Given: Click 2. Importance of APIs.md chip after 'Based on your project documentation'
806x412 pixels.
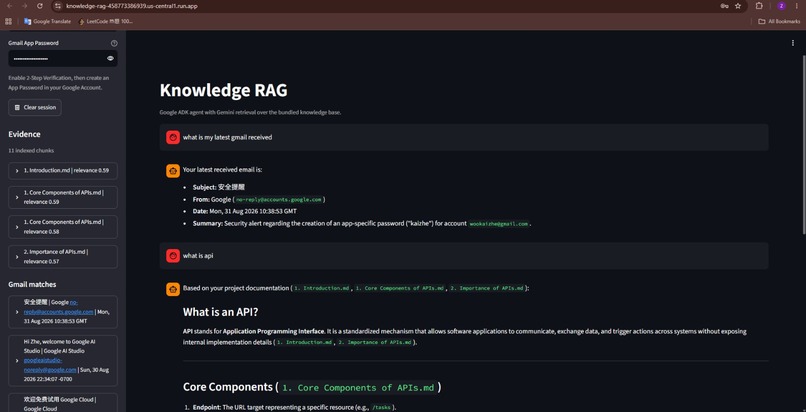Looking at the screenshot, I should 487,289.
